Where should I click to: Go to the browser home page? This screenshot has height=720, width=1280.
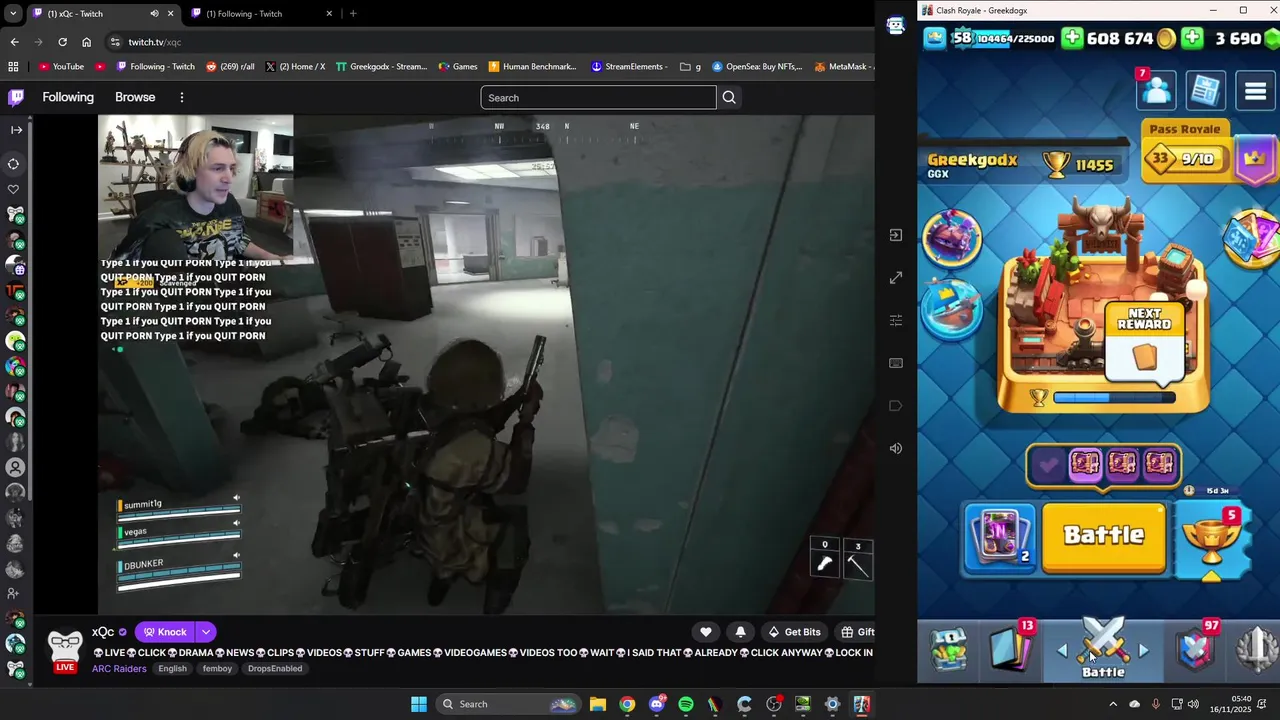pos(87,42)
